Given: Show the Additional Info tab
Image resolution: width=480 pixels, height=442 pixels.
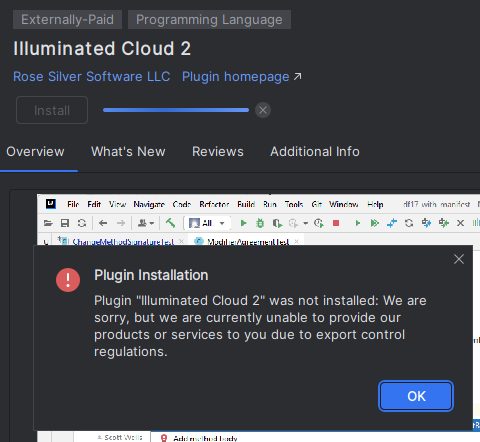Looking at the screenshot, I should (315, 152).
